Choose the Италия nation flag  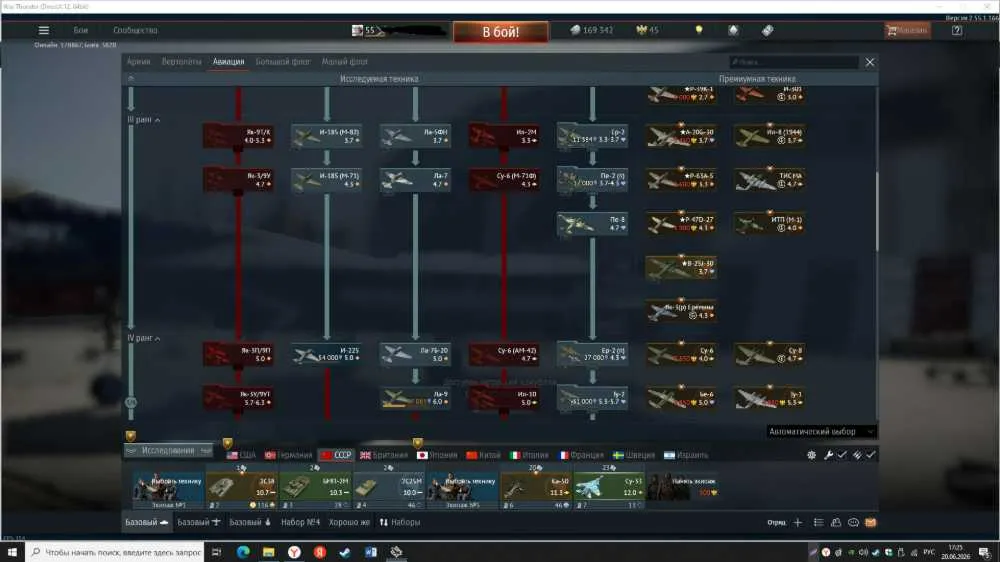[529, 455]
